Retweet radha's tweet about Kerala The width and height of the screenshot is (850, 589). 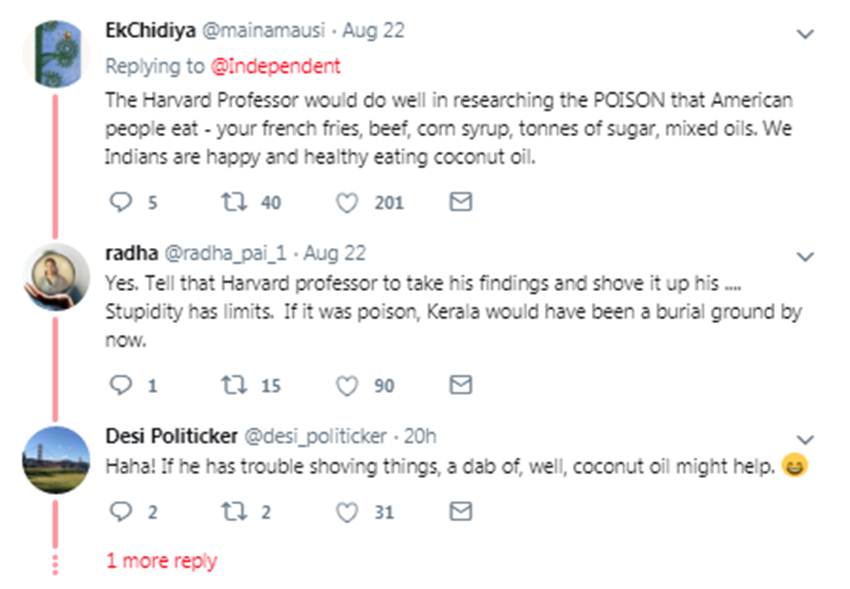coord(231,385)
